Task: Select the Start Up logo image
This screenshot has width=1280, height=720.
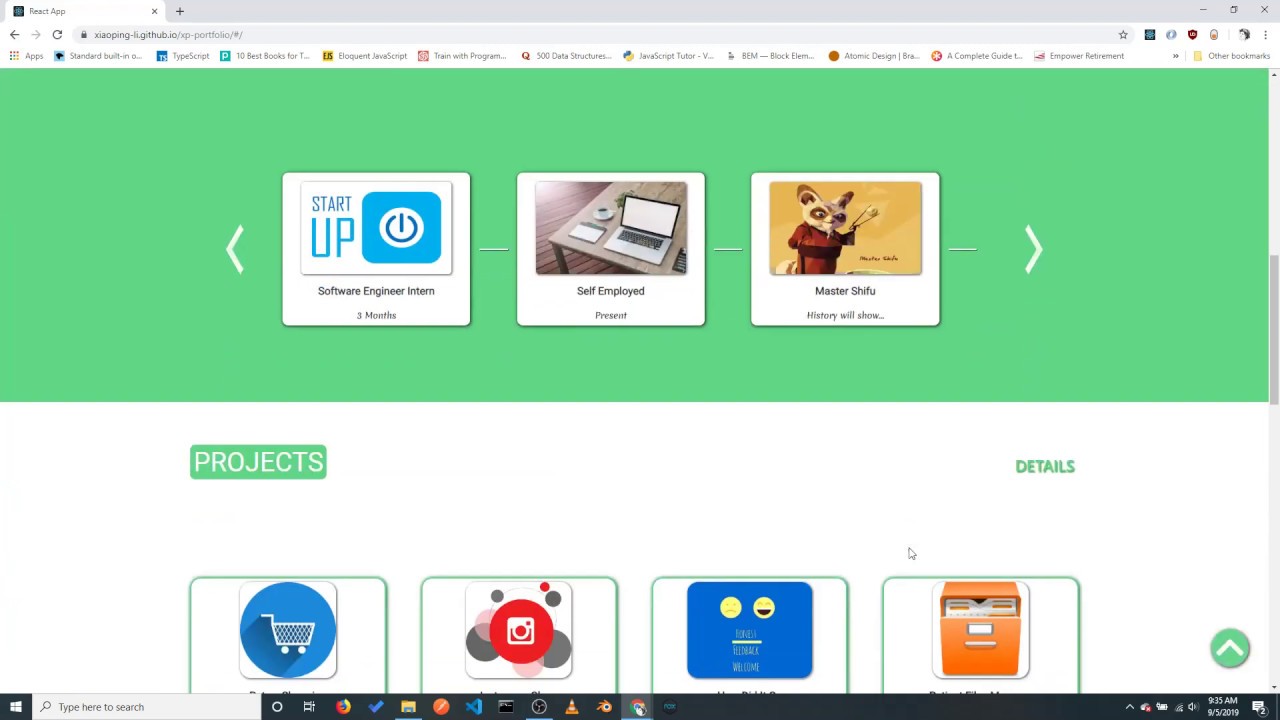Action: tap(376, 228)
